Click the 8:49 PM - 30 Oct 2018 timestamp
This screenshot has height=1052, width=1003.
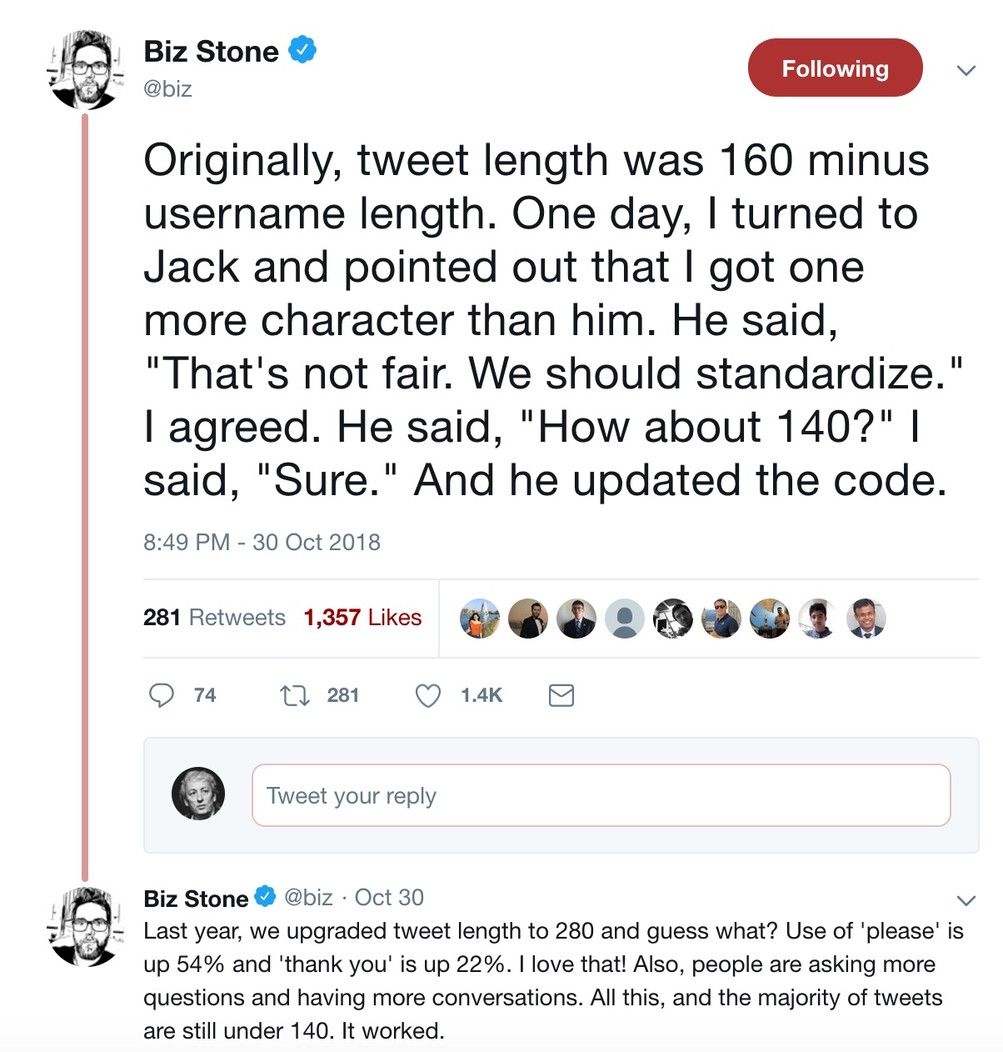[262, 542]
